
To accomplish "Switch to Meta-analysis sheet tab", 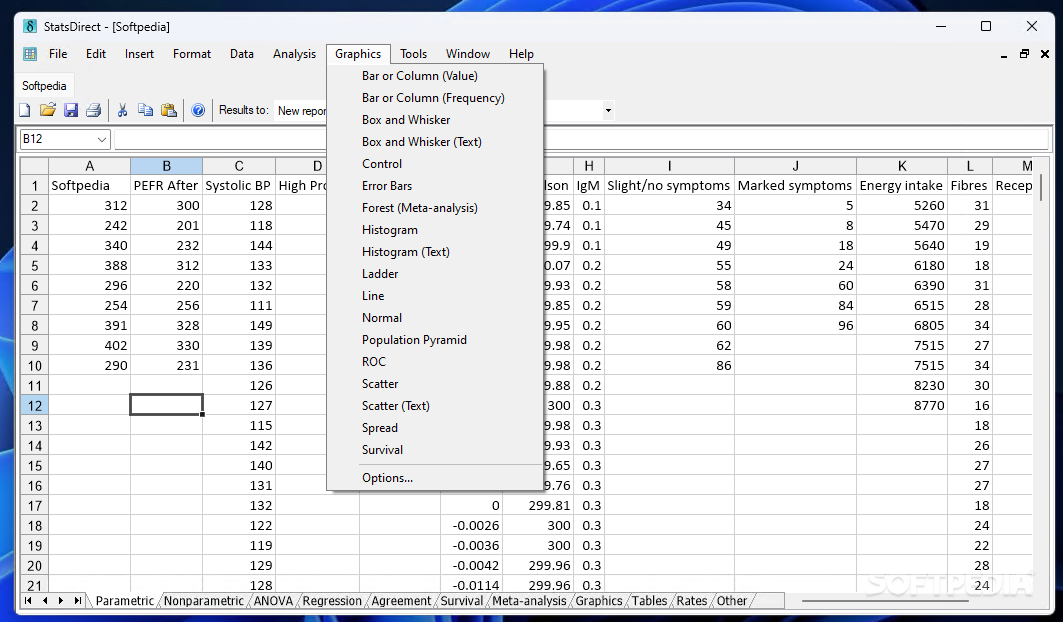I will click(x=529, y=601).
